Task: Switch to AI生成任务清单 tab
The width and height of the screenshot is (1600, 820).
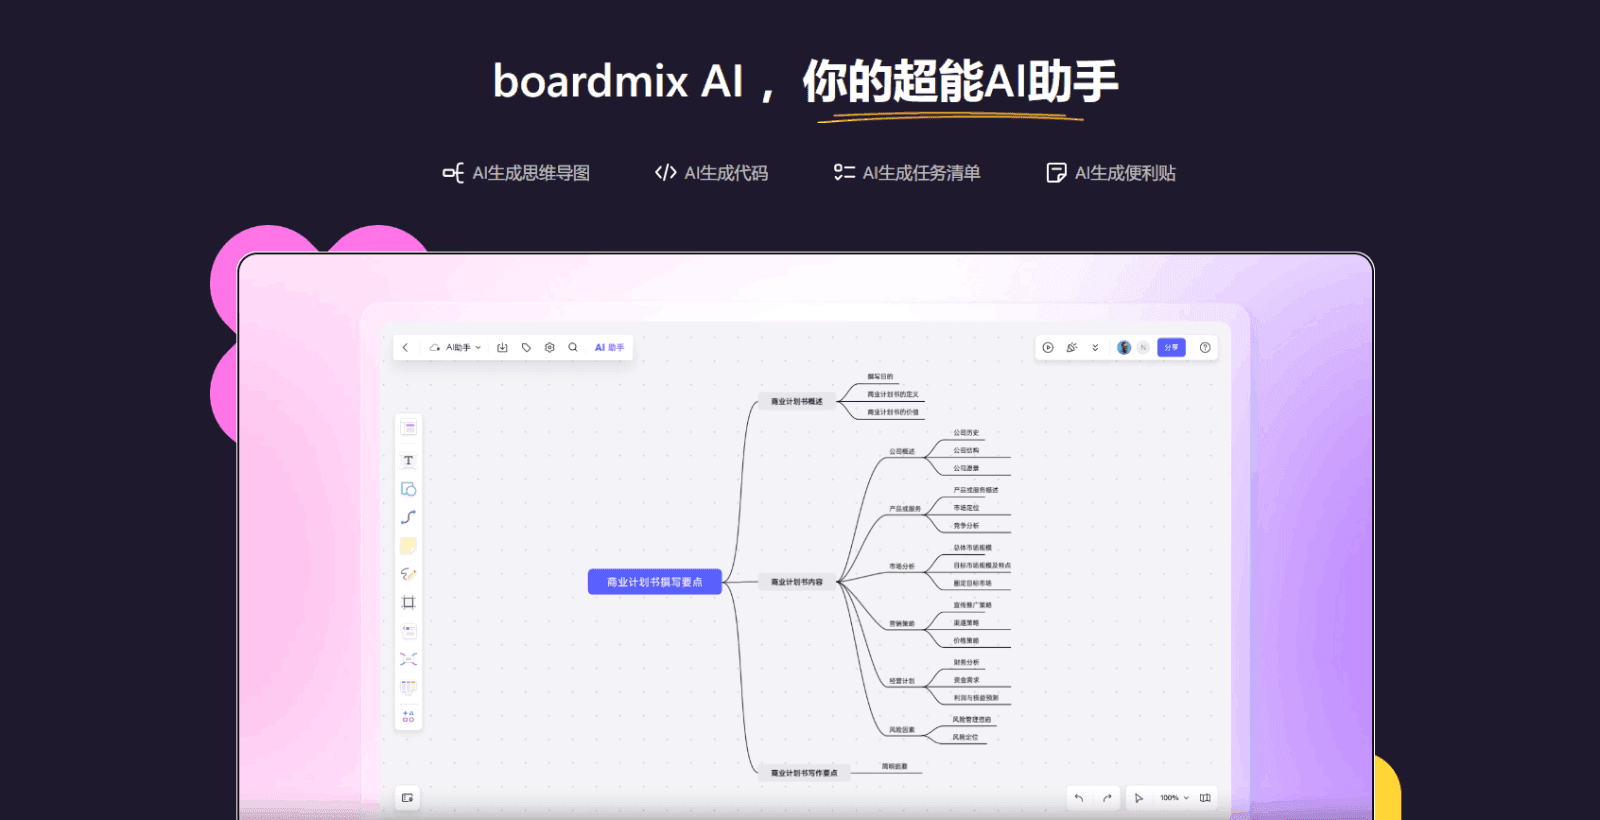Action: (x=907, y=173)
